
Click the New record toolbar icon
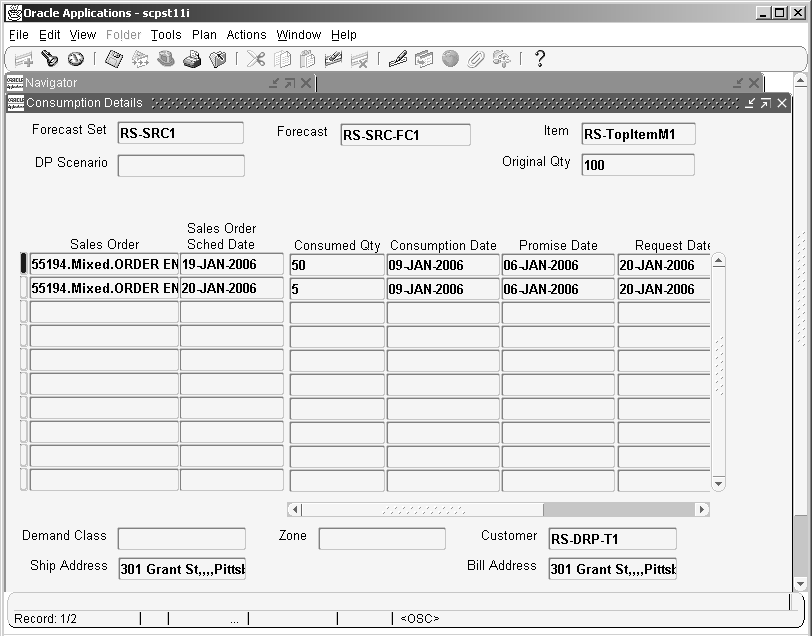(x=23, y=59)
